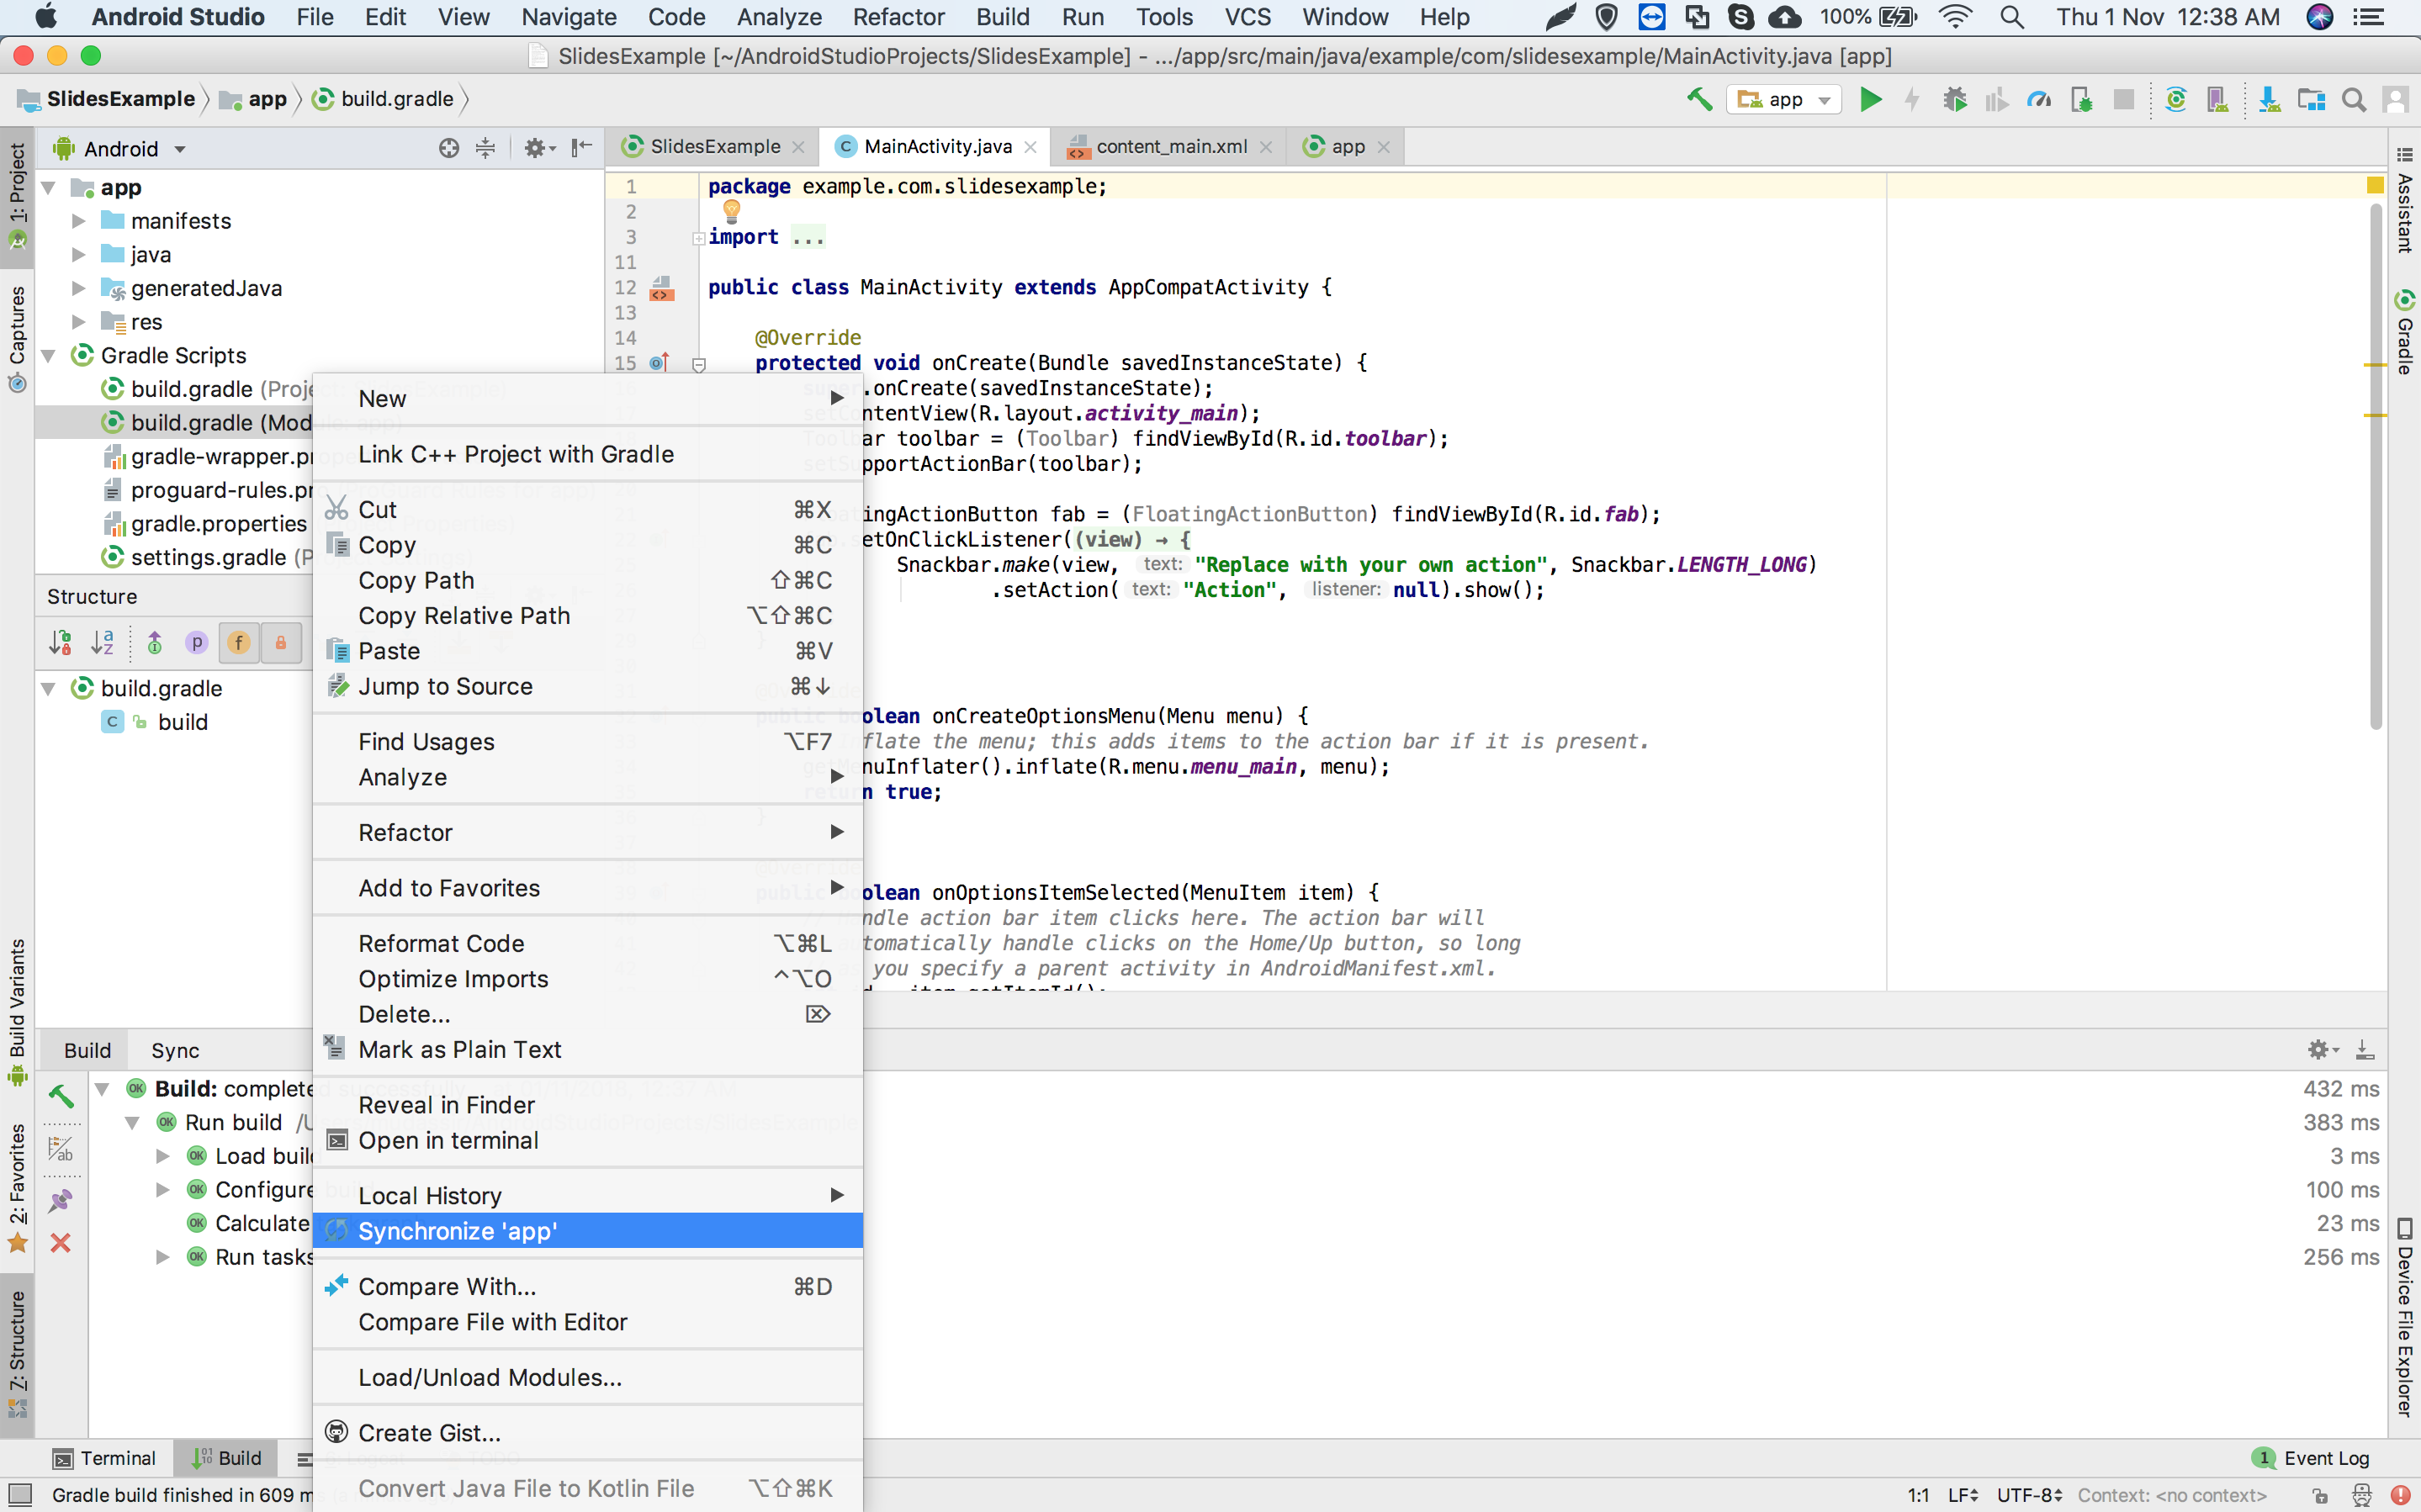Click the Debug app bug icon
This screenshot has width=2421, height=1512.
point(1954,99)
